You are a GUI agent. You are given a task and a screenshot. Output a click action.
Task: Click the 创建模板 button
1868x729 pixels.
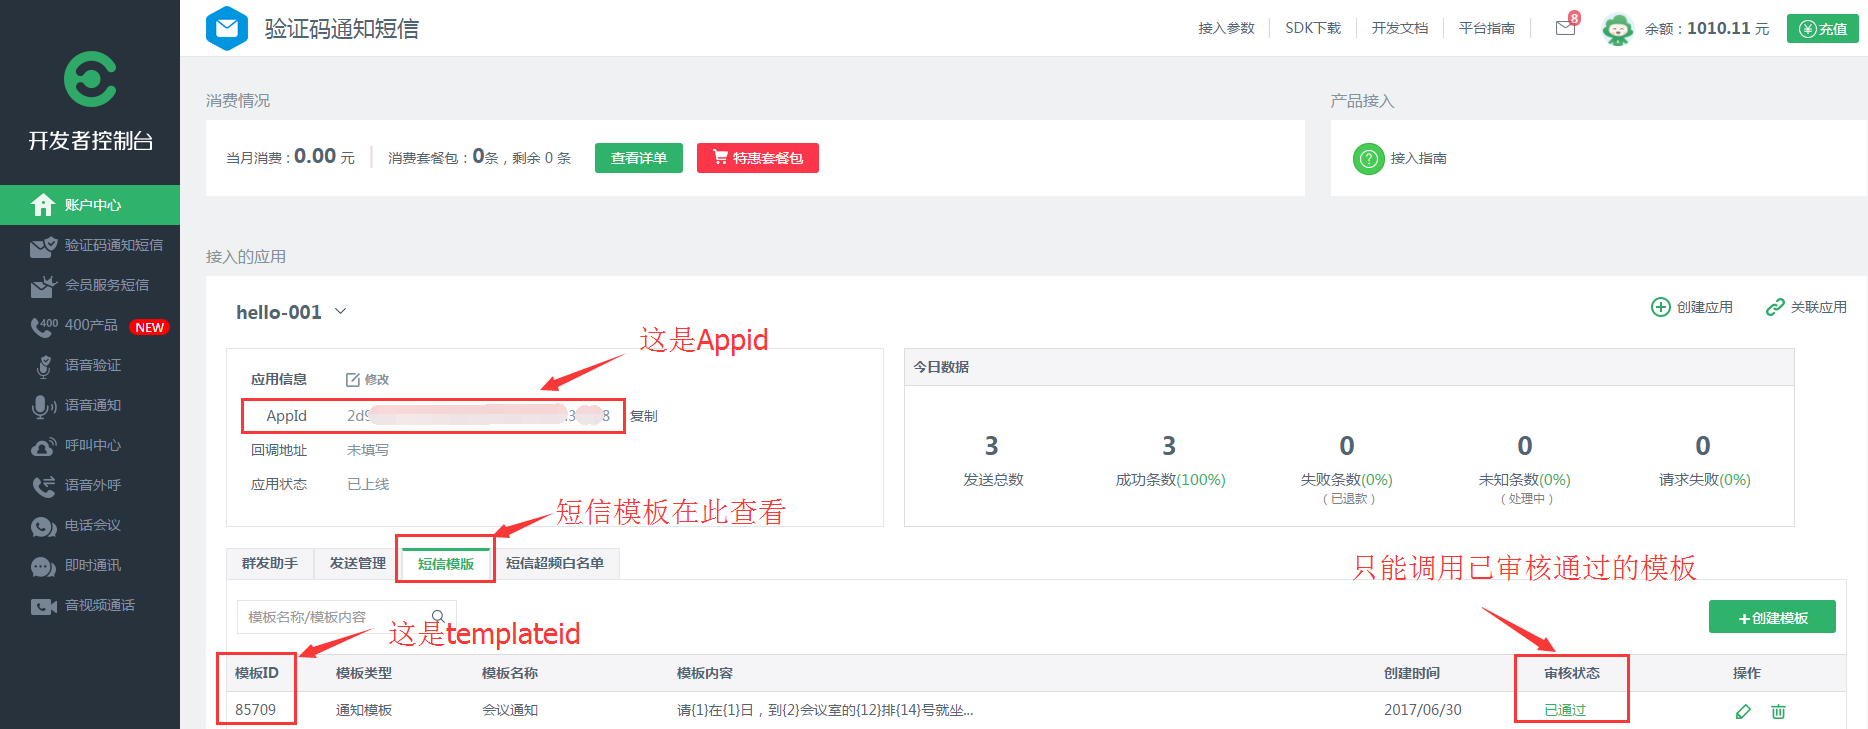click(1772, 617)
